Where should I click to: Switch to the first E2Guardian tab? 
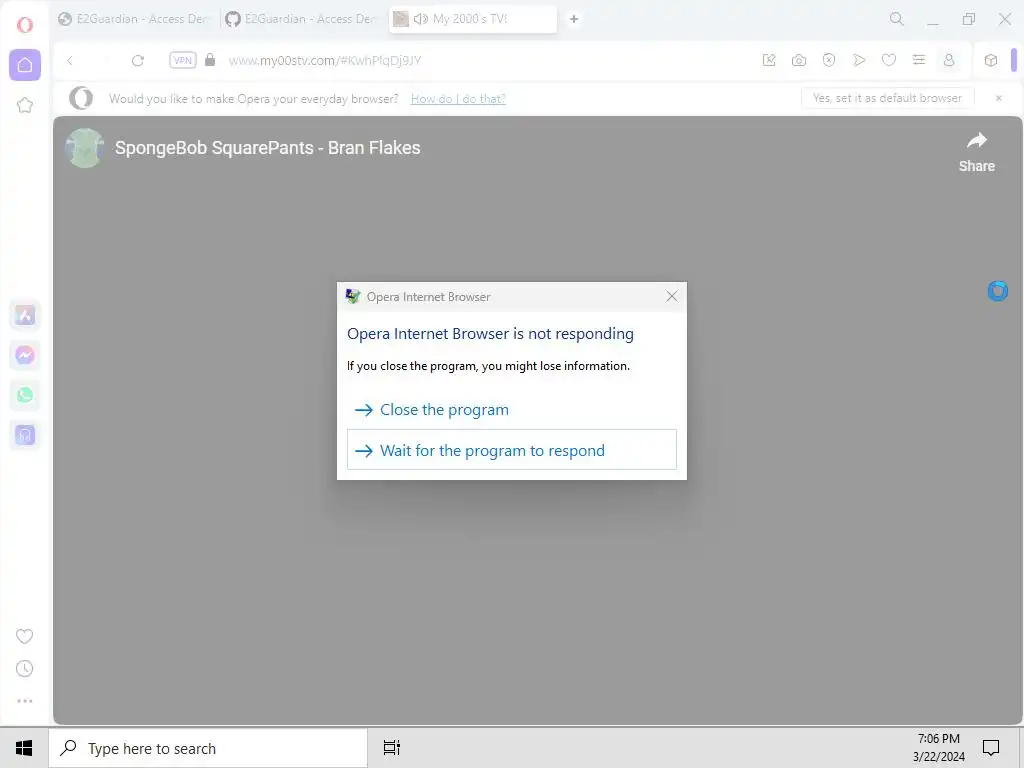pyautogui.click(x=136, y=19)
